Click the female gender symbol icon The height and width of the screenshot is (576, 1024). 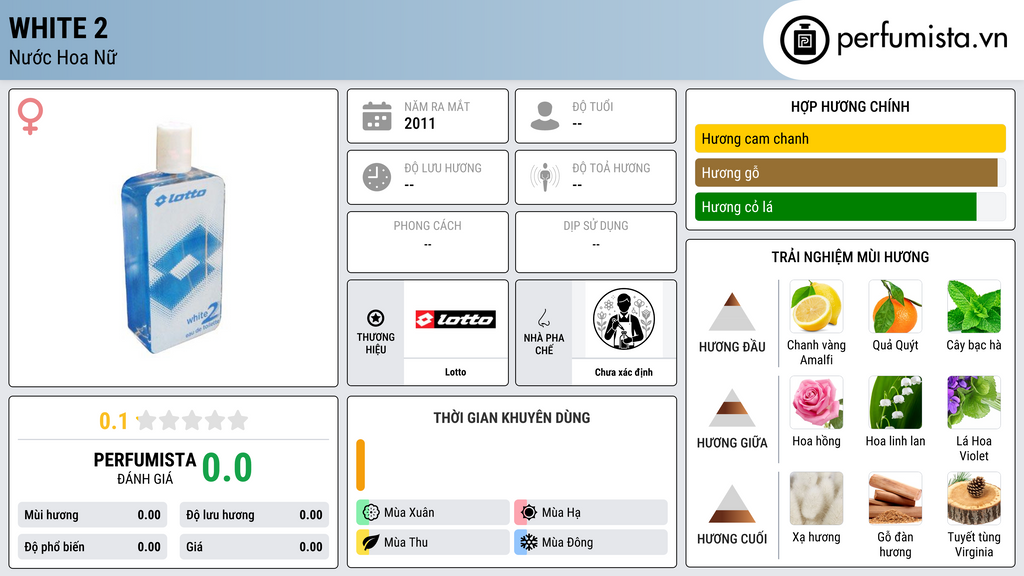pos(30,116)
